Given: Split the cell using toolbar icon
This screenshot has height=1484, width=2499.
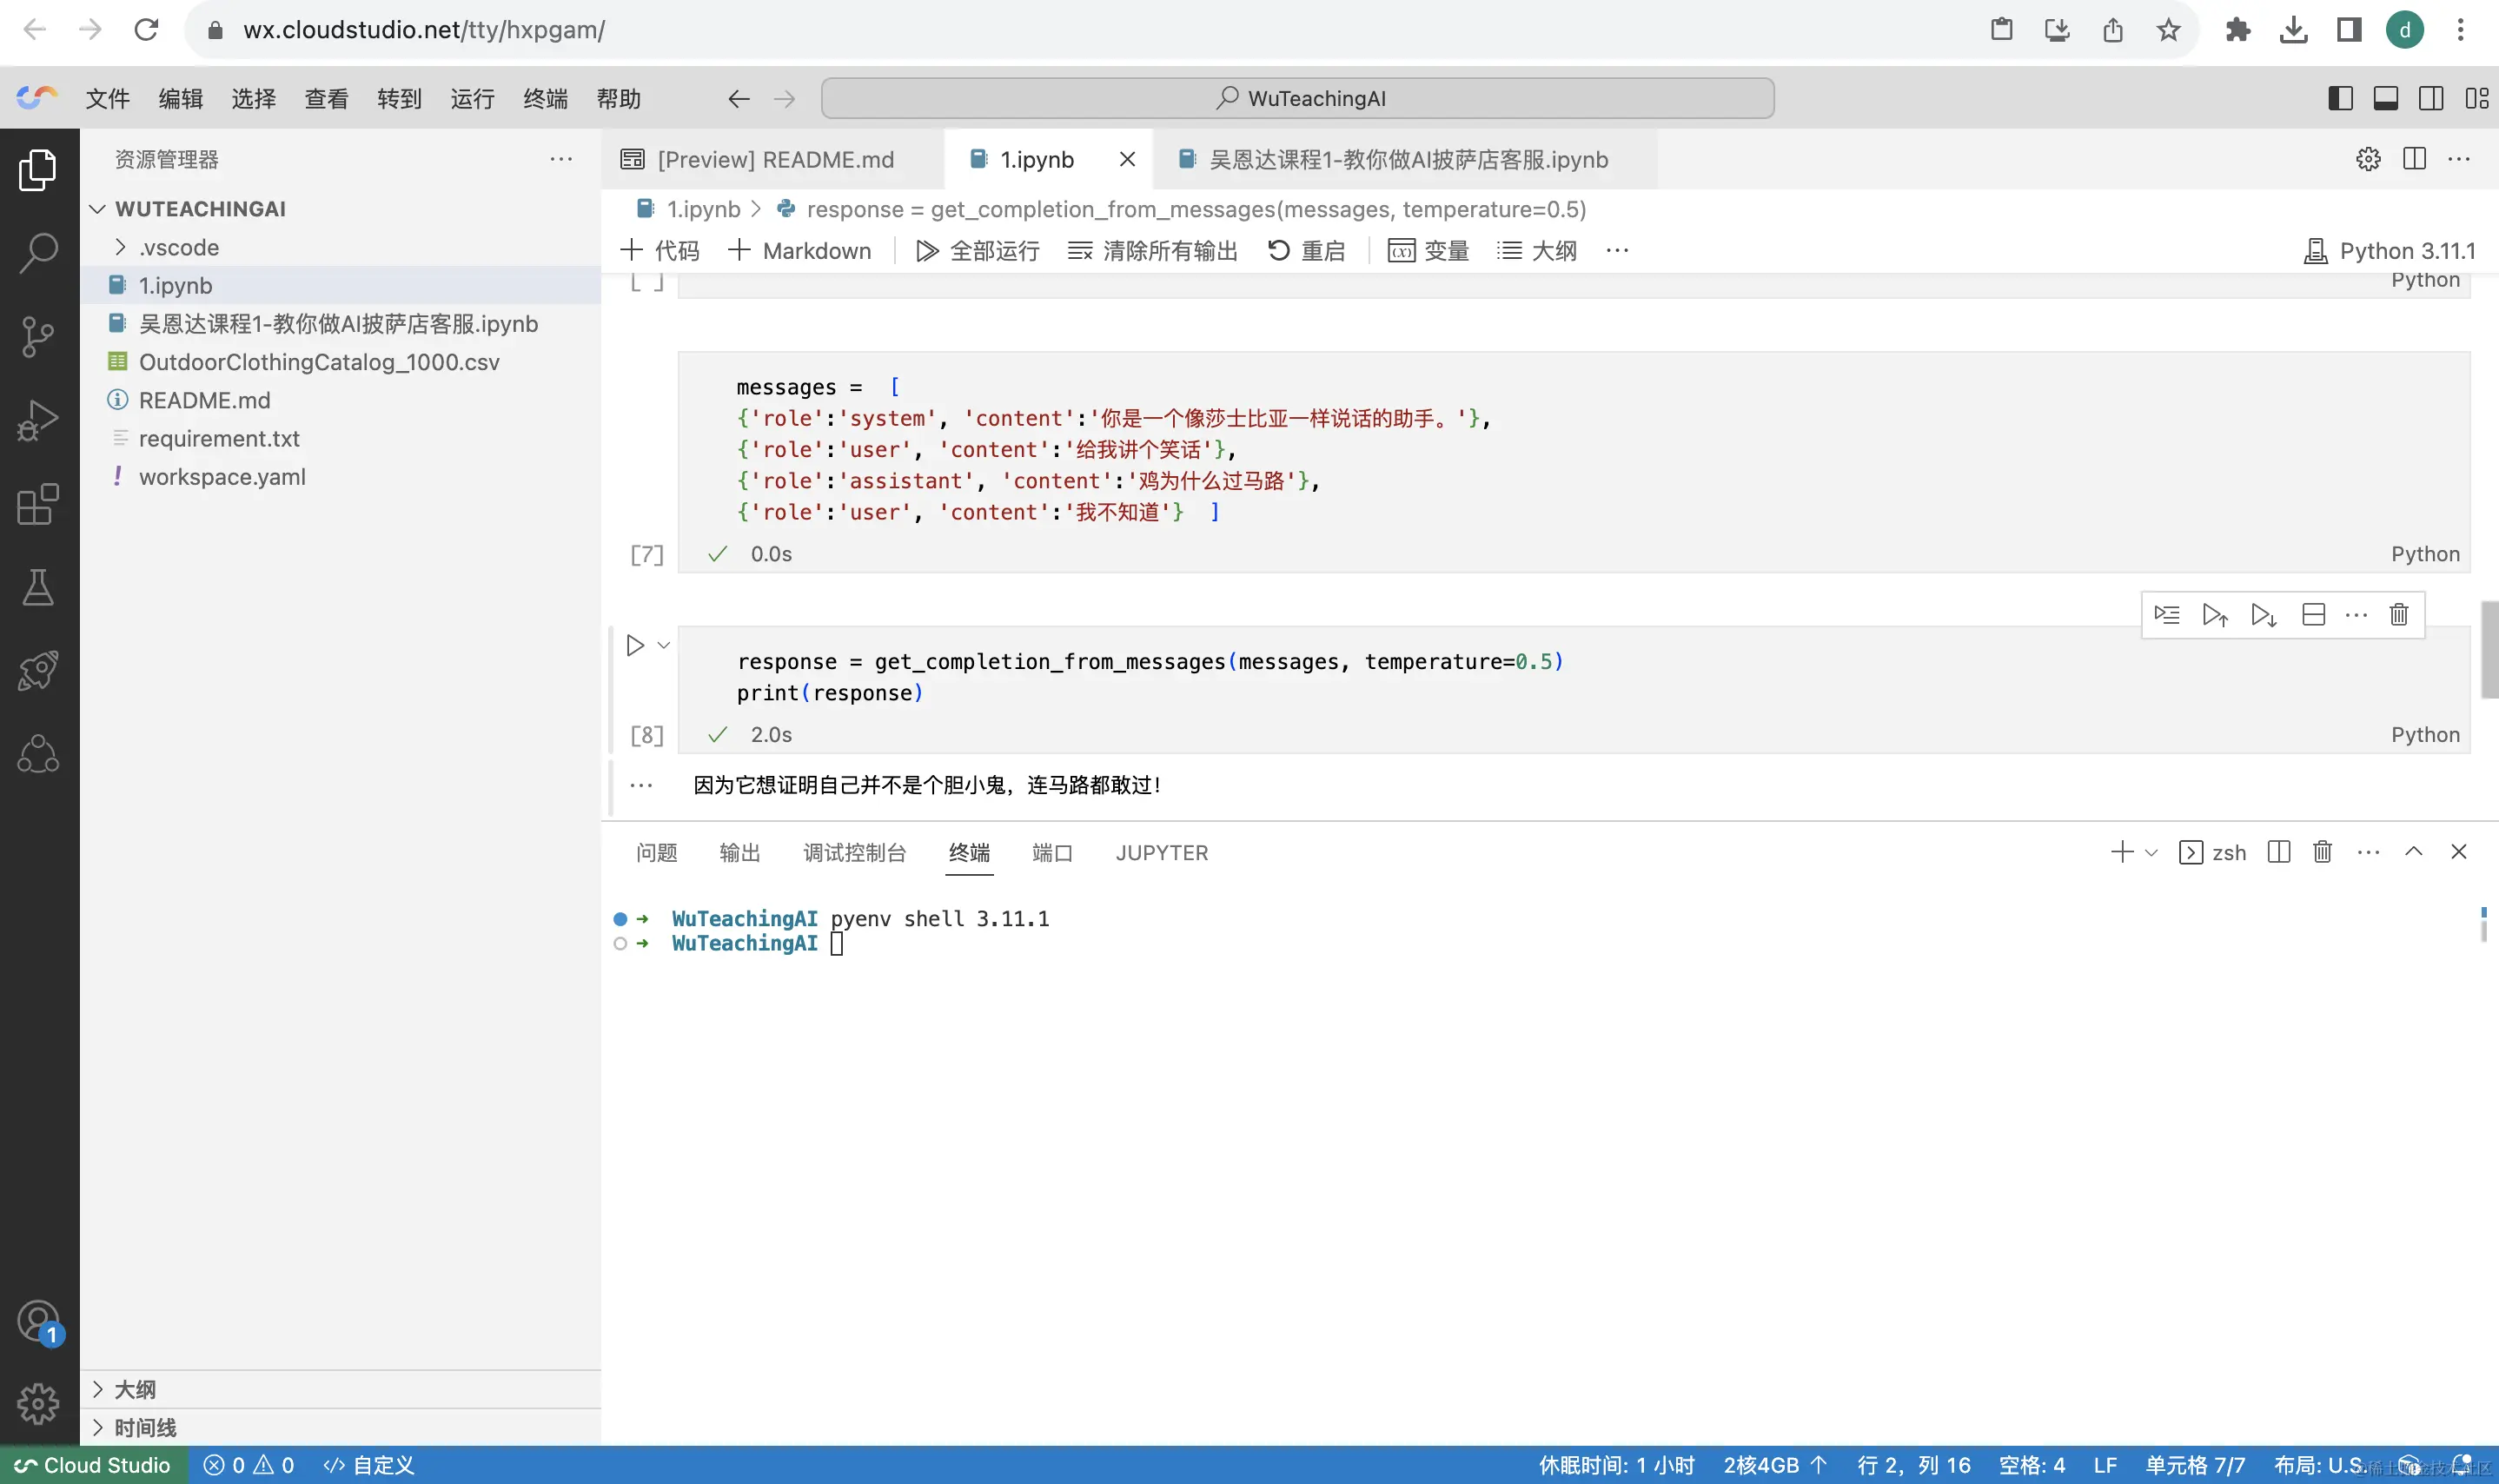Looking at the screenshot, I should (x=2313, y=614).
